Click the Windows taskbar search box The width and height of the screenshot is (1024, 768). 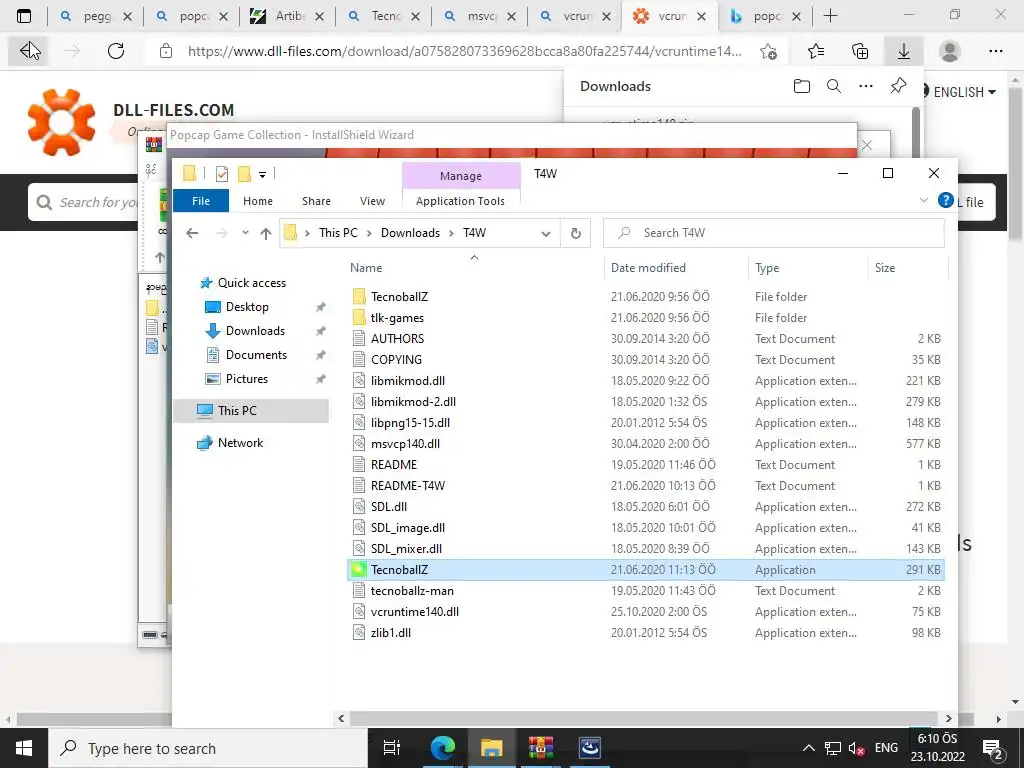point(208,748)
